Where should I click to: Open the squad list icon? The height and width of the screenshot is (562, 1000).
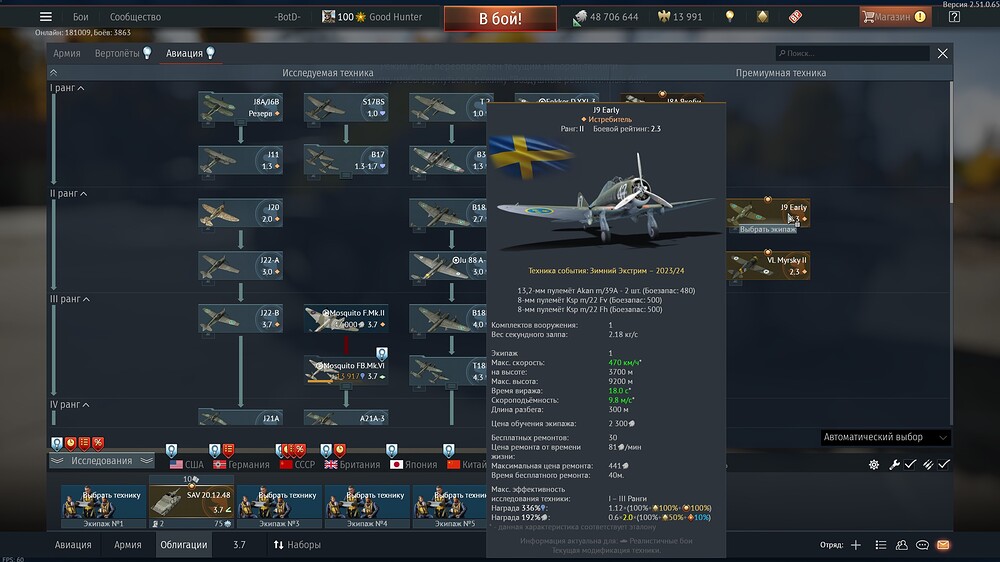click(x=880, y=545)
